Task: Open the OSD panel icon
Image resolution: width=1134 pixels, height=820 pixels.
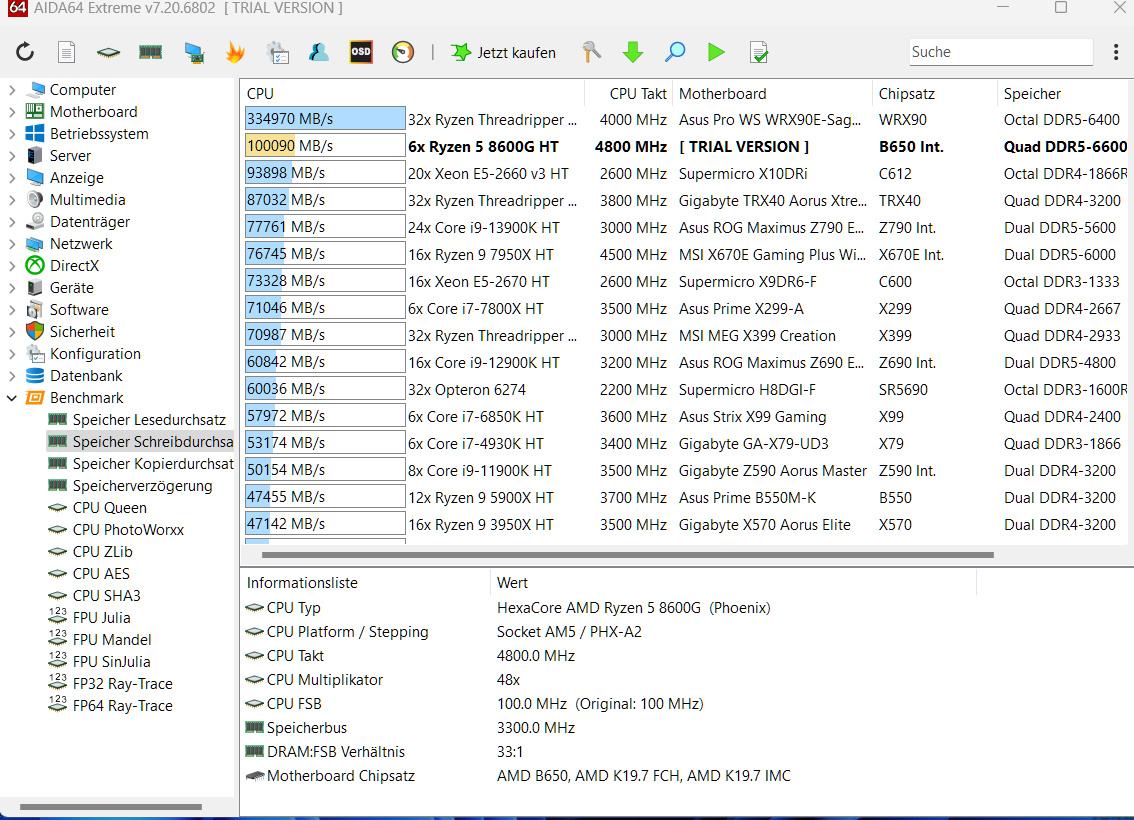Action: (361, 52)
